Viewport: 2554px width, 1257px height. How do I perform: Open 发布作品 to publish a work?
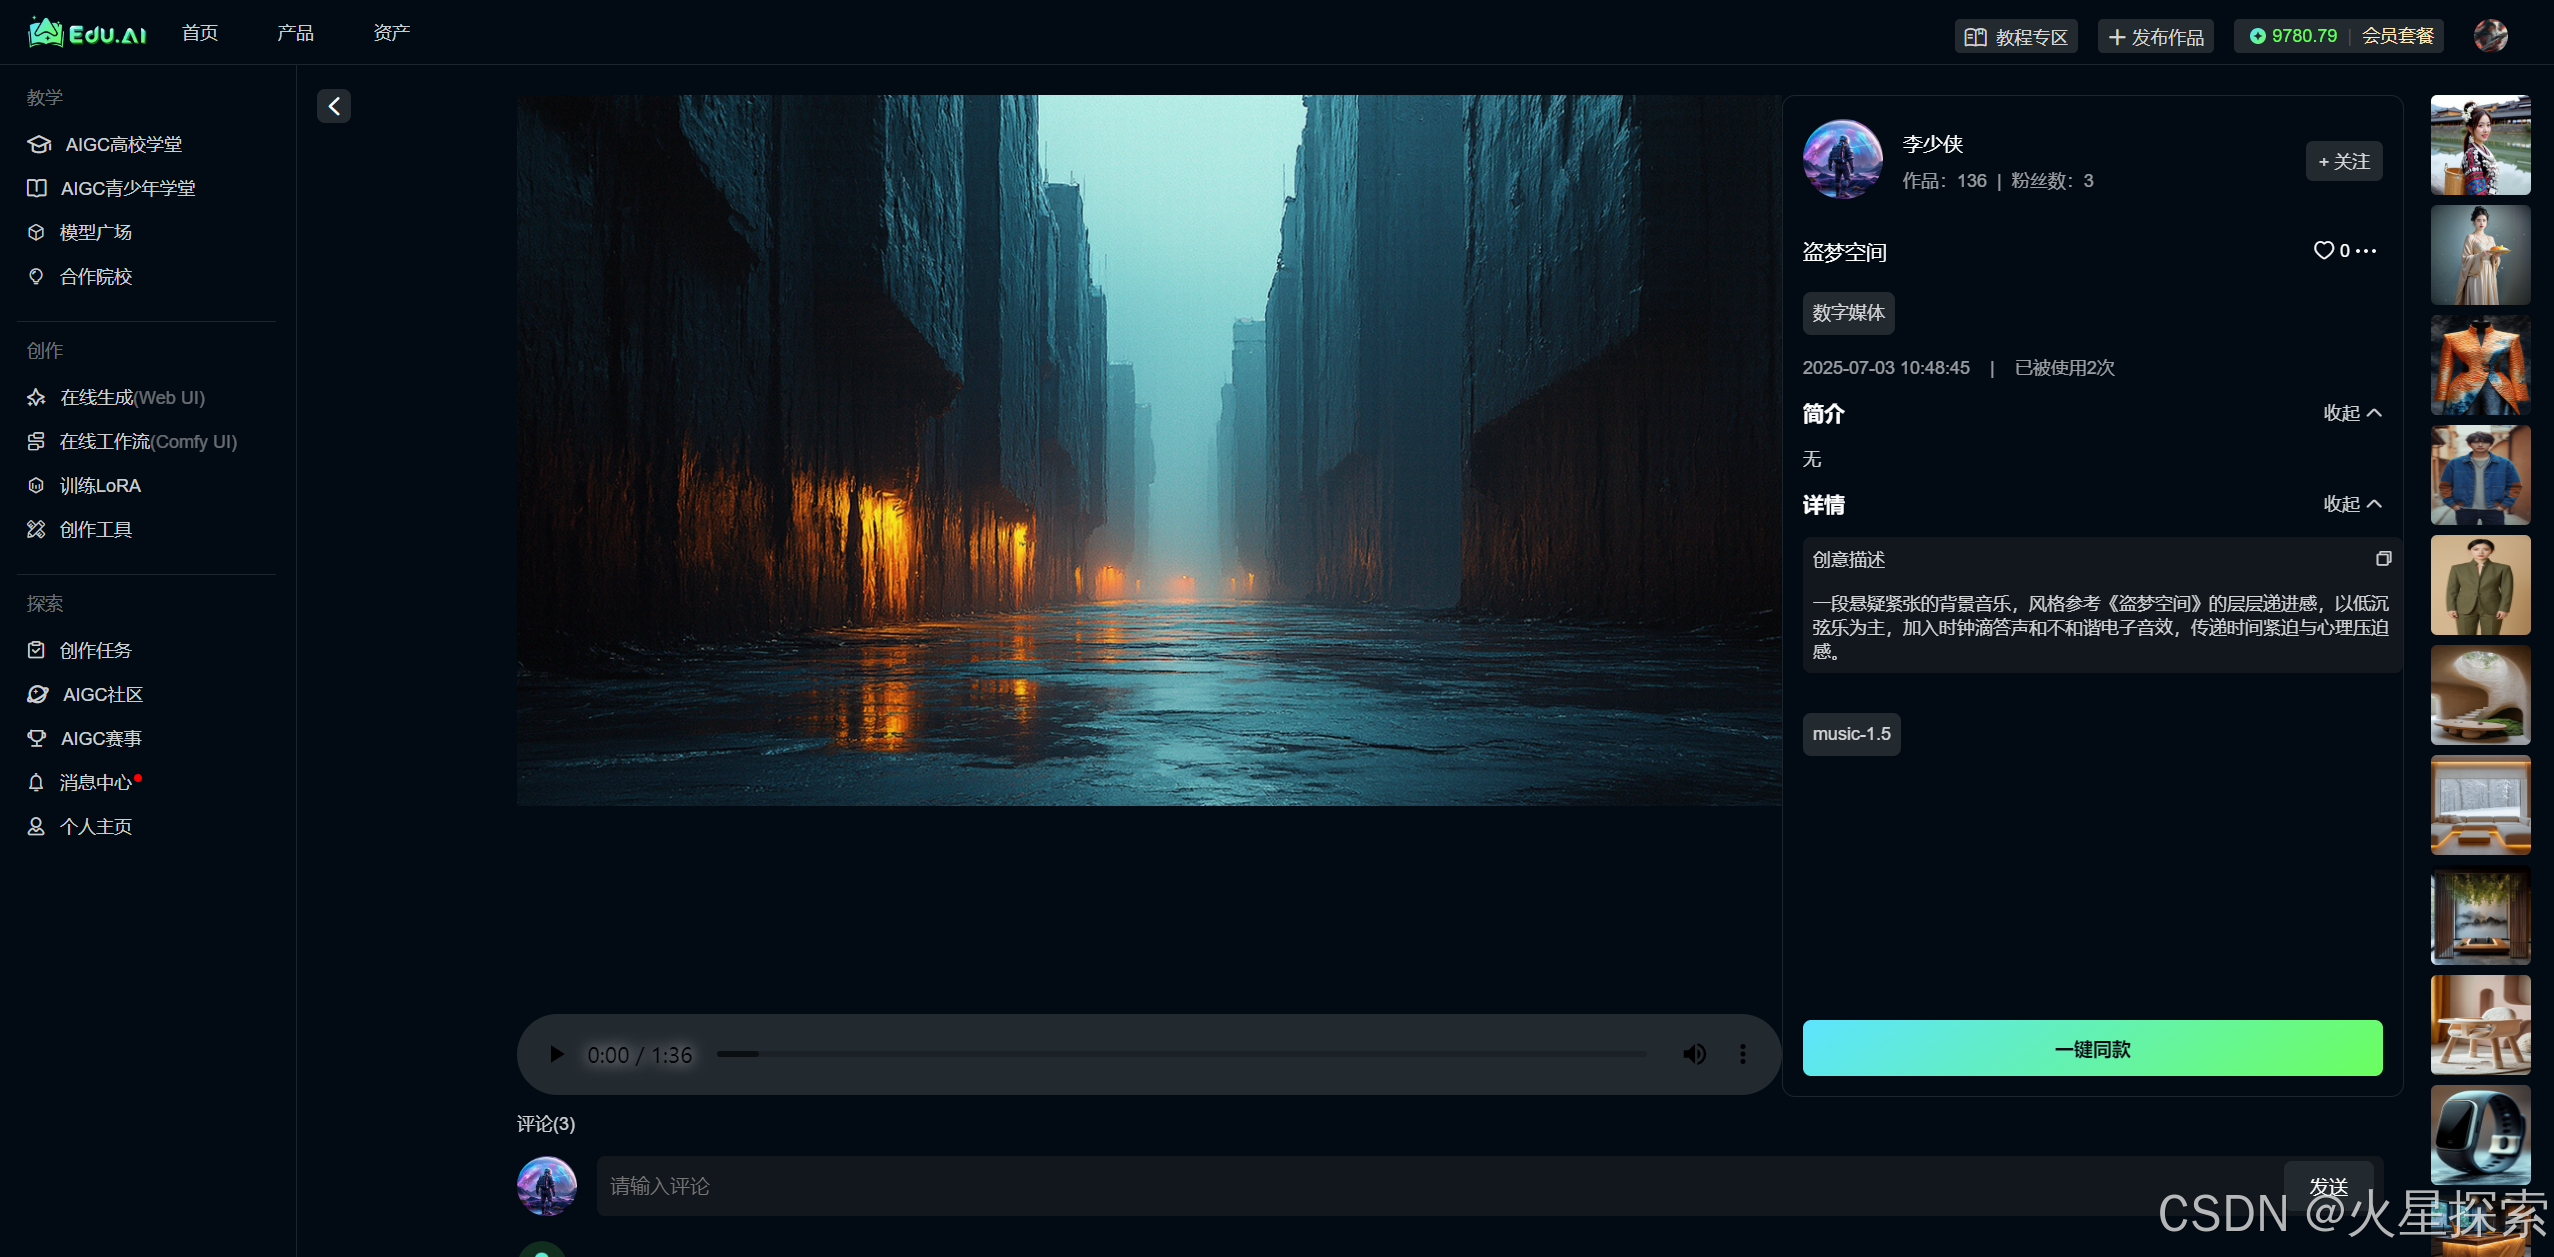pyautogui.click(x=2156, y=37)
